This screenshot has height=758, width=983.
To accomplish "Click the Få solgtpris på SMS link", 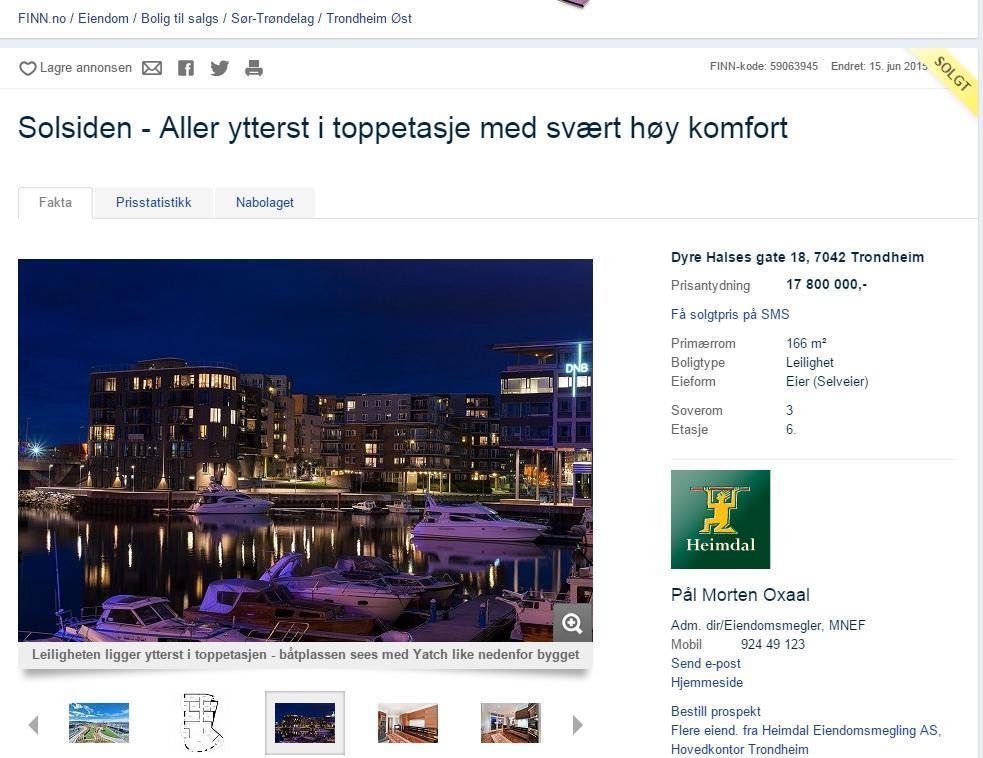I will 730,314.
